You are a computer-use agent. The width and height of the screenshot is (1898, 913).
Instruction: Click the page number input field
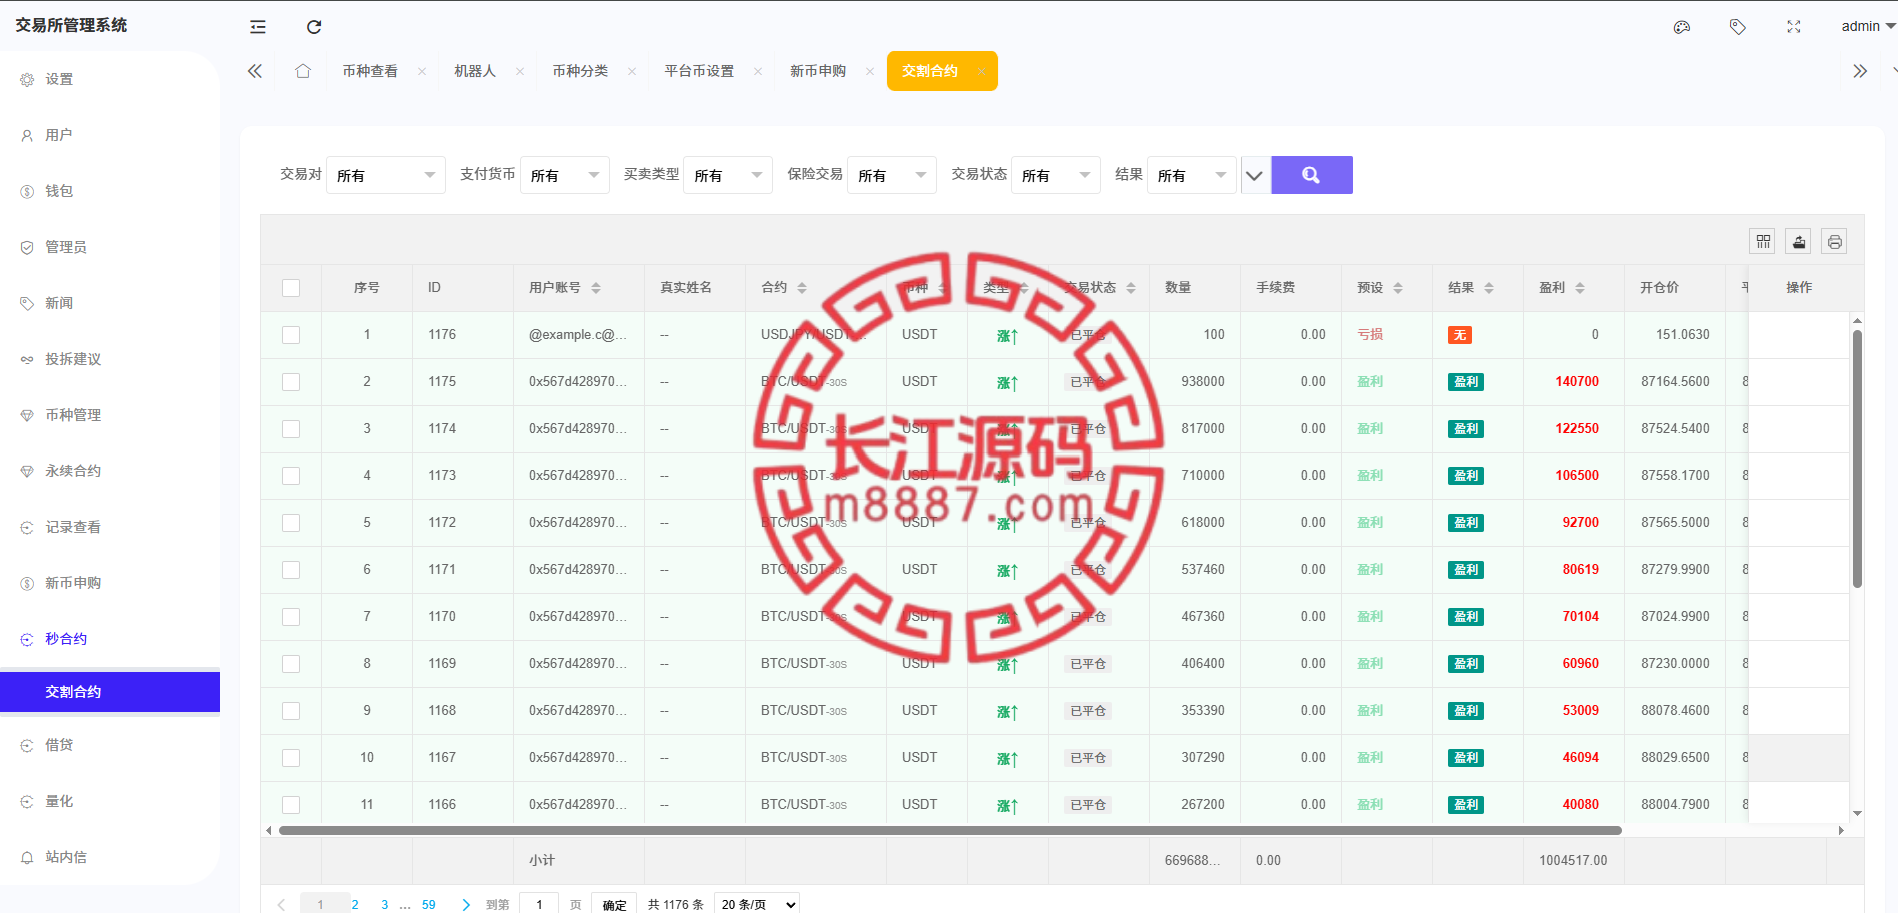pos(539,904)
